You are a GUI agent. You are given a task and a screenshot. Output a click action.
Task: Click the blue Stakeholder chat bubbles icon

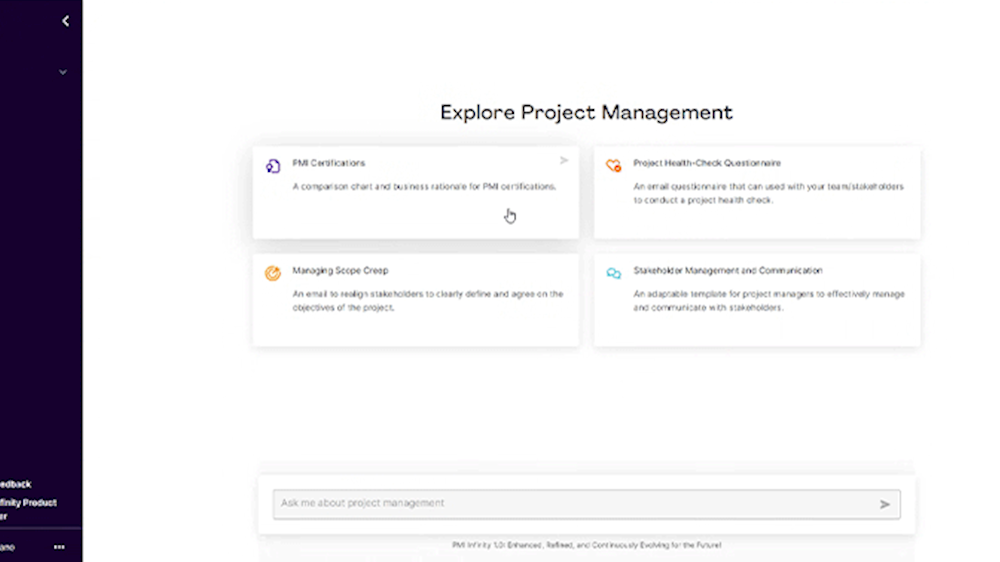(614, 273)
